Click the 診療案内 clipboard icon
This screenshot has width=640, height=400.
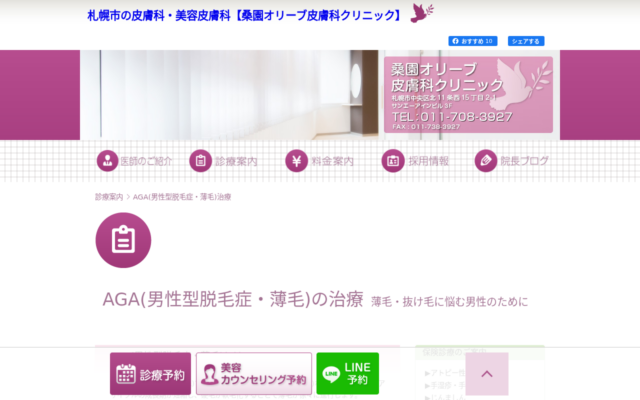200,161
